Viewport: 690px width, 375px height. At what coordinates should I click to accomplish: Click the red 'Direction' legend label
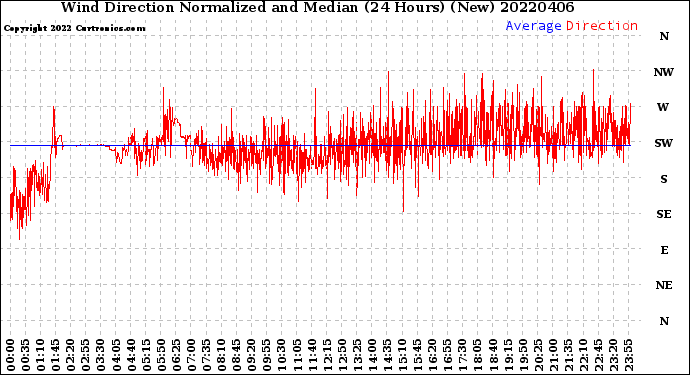[602, 26]
